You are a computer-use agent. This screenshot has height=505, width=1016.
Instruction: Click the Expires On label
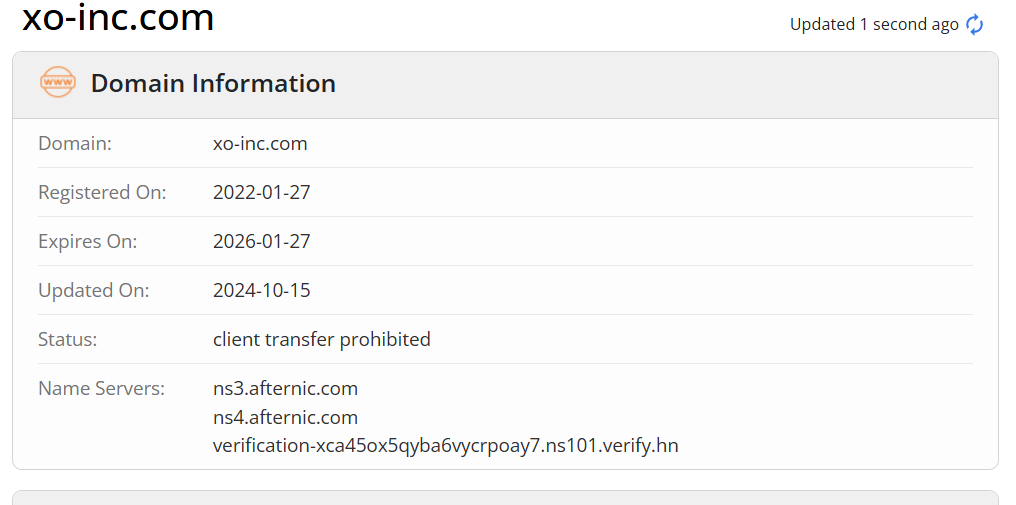click(x=87, y=241)
